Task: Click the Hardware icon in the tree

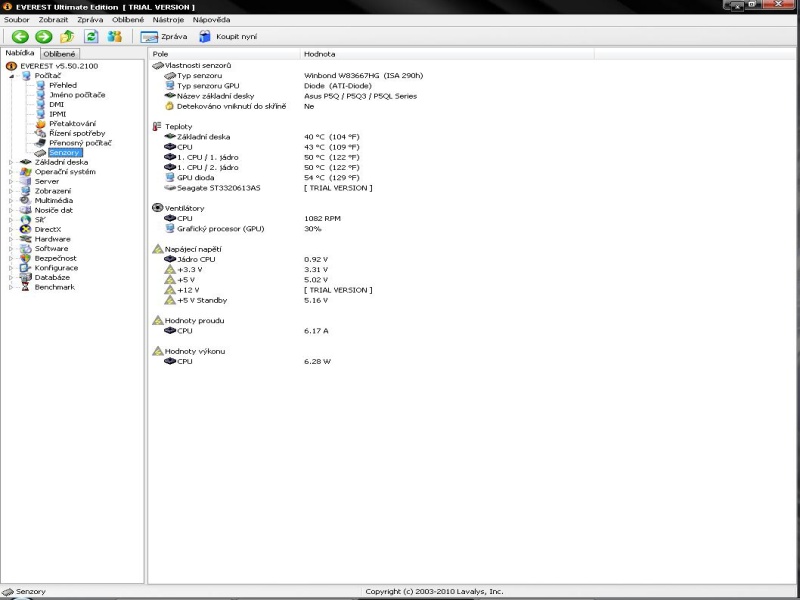Action: (26, 239)
